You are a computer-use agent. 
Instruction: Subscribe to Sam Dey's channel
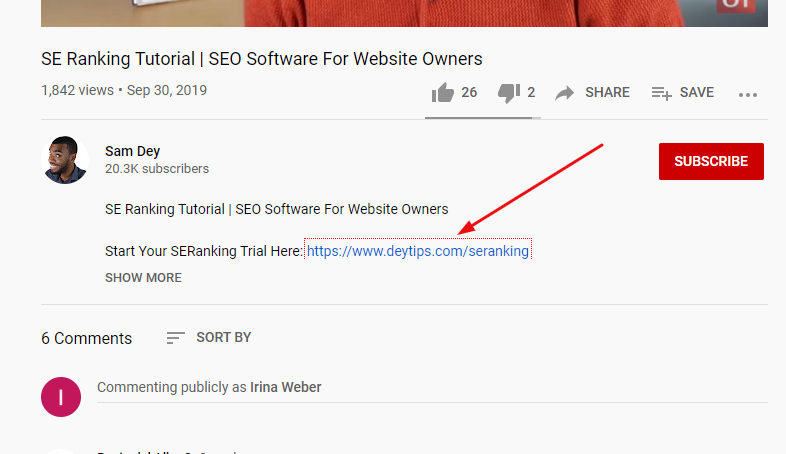711,161
